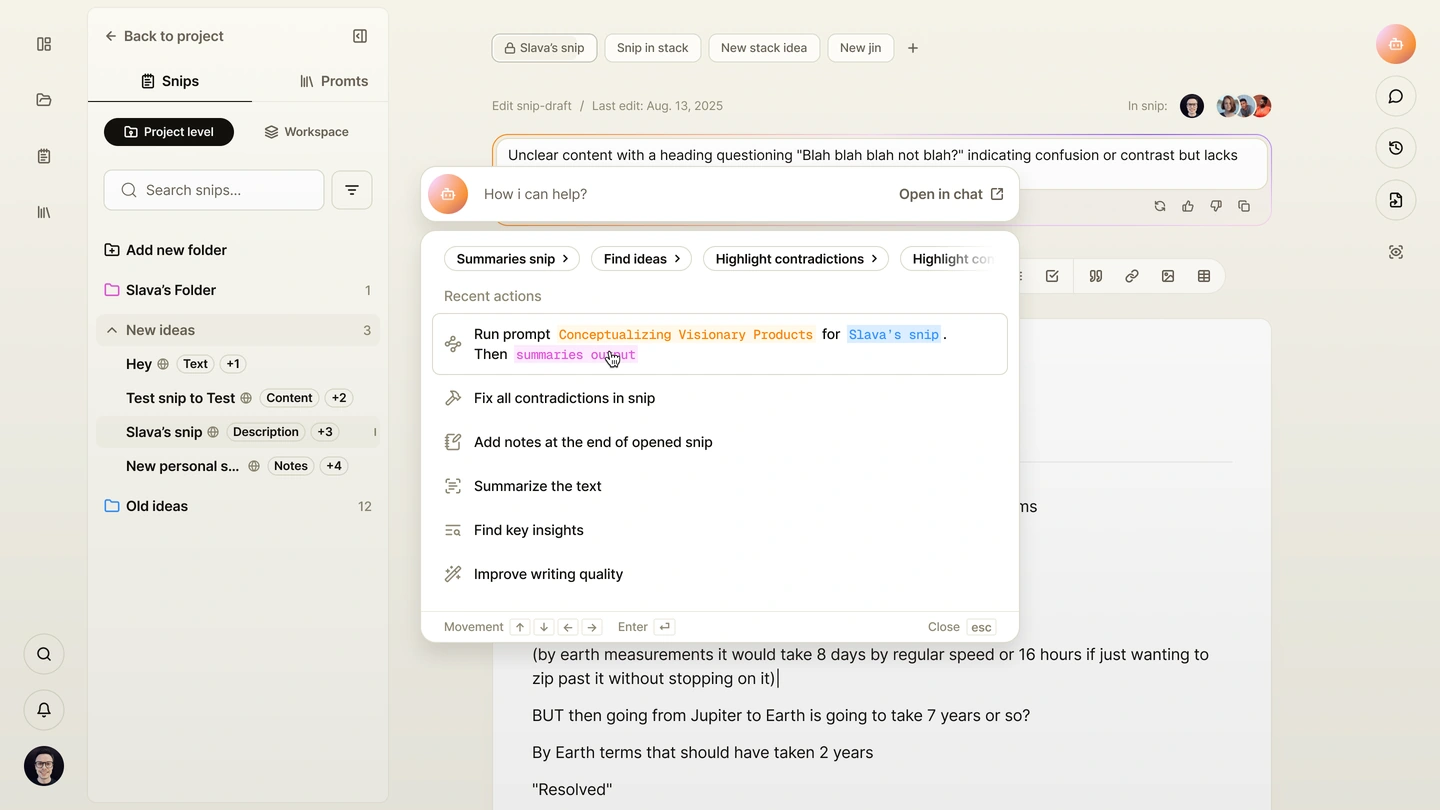This screenshot has height=810, width=1440.
Task: Open notifications bell
Action: (x=44, y=710)
